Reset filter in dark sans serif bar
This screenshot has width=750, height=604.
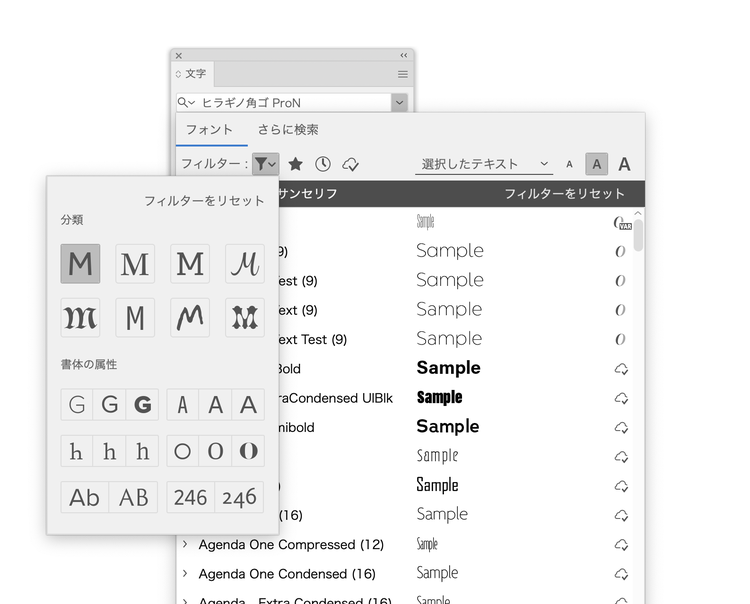click(x=565, y=194)
